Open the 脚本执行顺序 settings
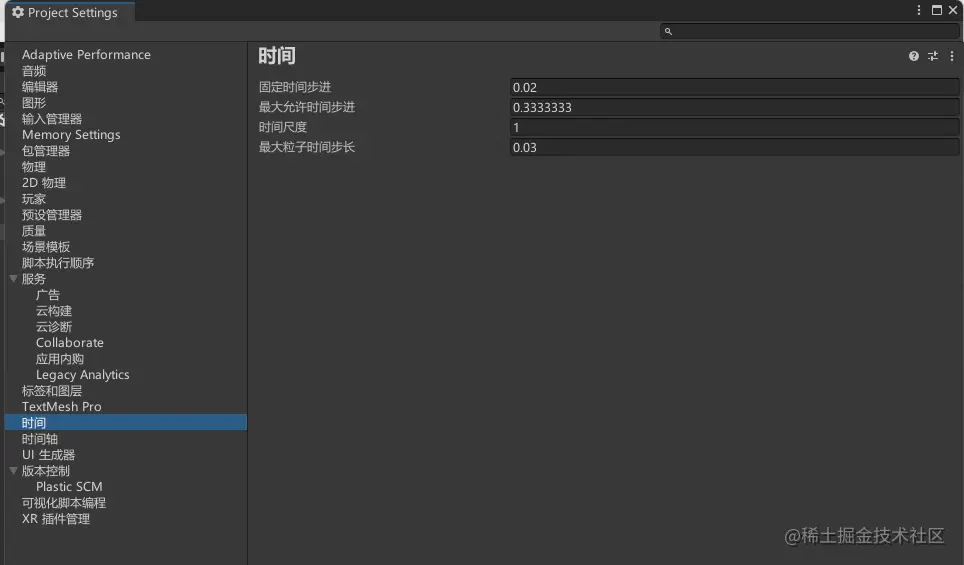The height and width of the screenshot is (565, 964). pyautogui.click(x=58, y=263)
